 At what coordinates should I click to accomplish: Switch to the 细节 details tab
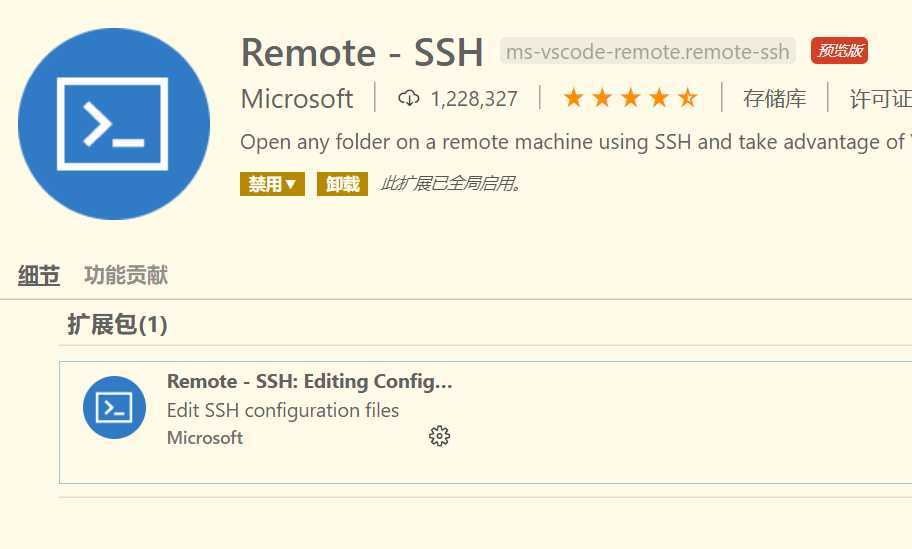pyautogui.click(x=38, y=275)
